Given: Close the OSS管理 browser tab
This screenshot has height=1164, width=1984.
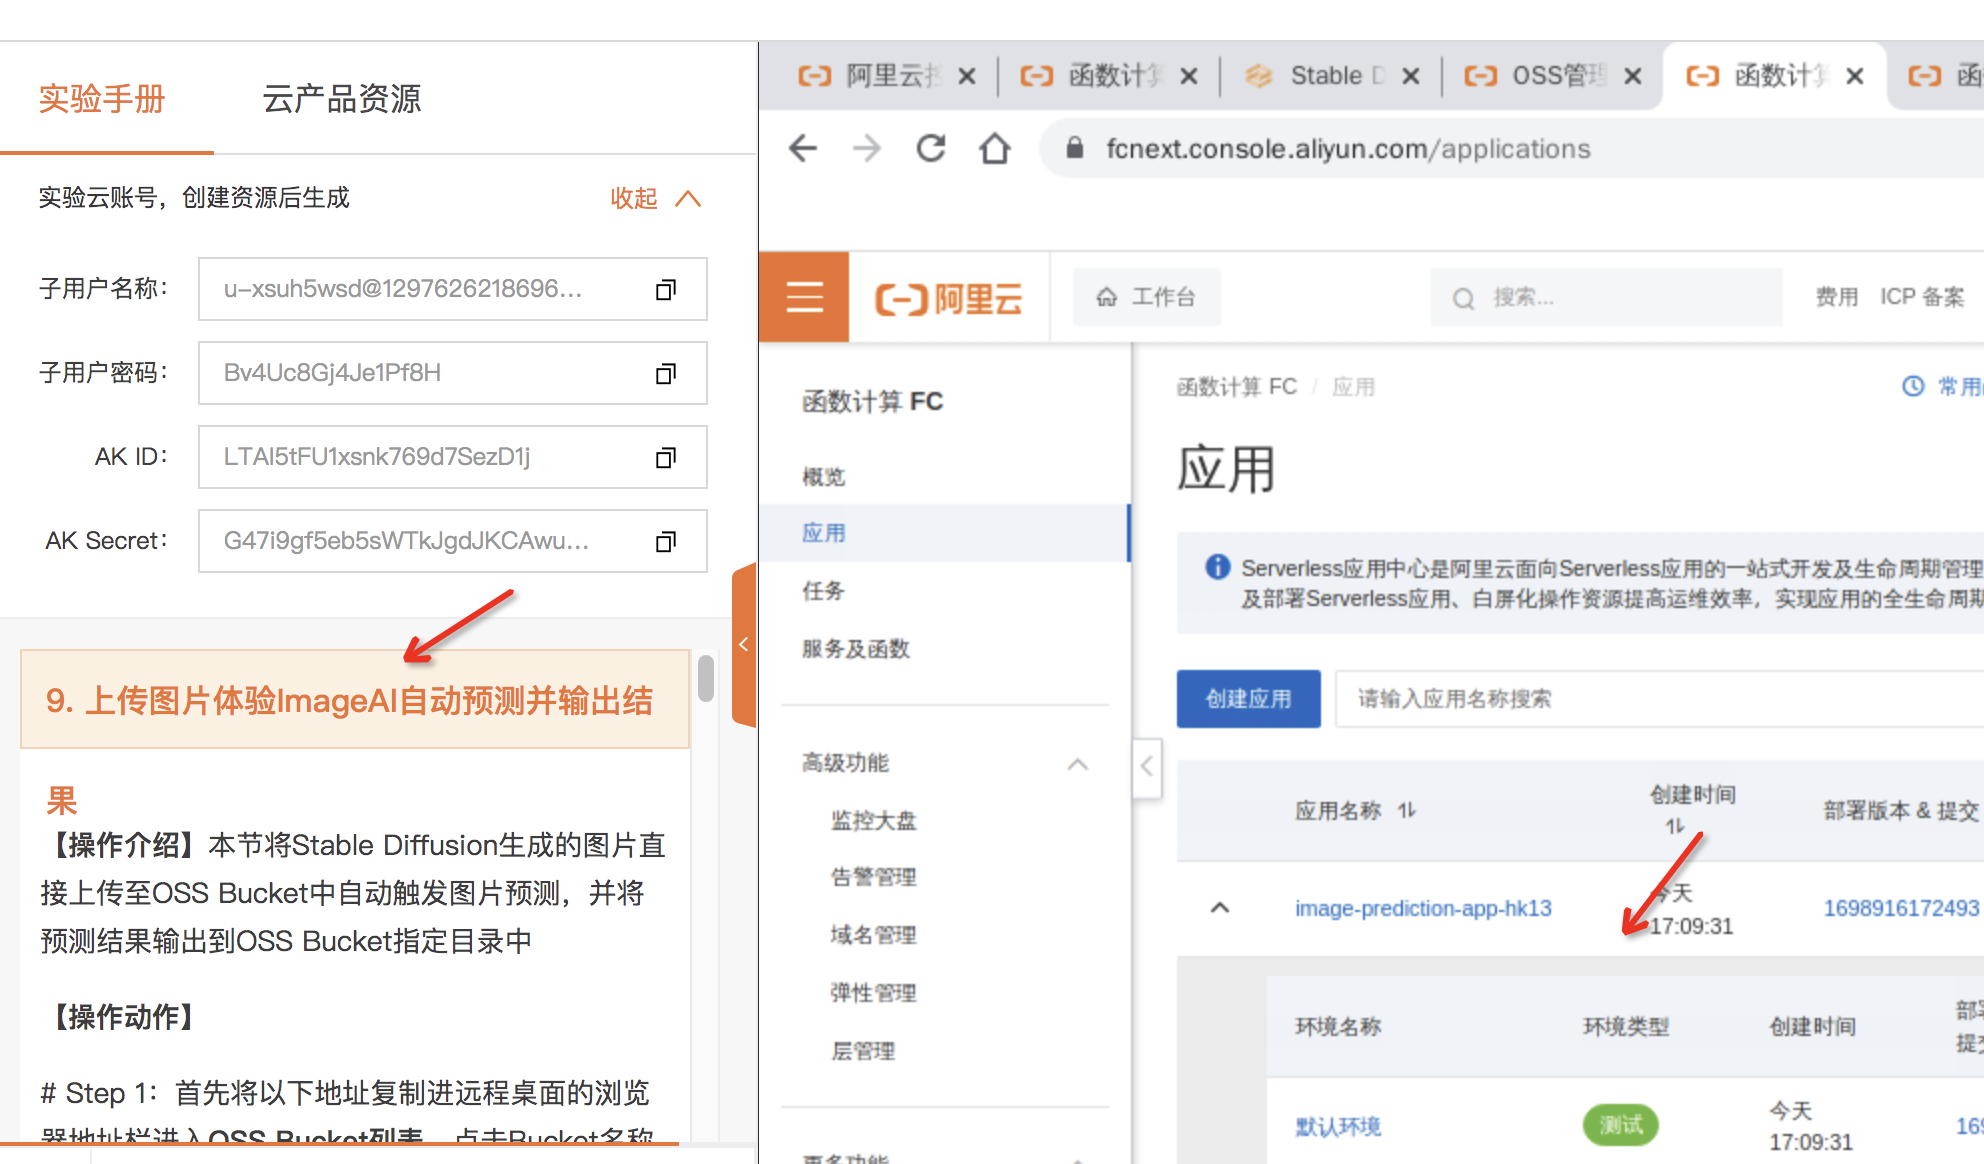Looking at the screenshot, I should point(1633,76).
